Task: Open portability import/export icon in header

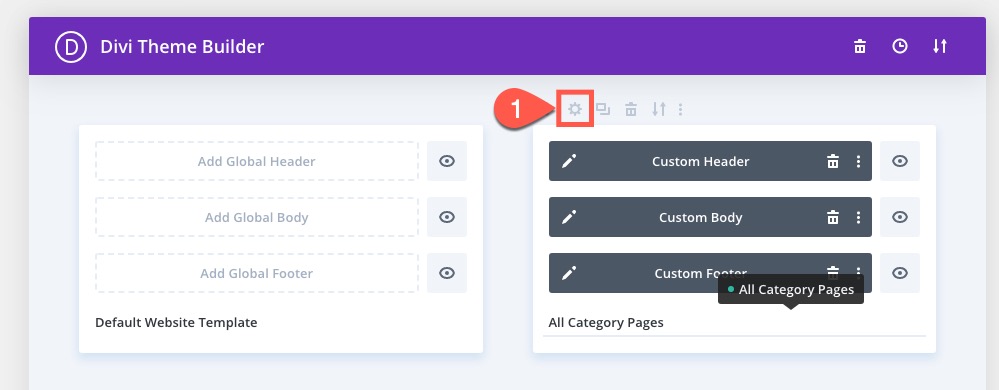Action: click(x=940, y=47)
